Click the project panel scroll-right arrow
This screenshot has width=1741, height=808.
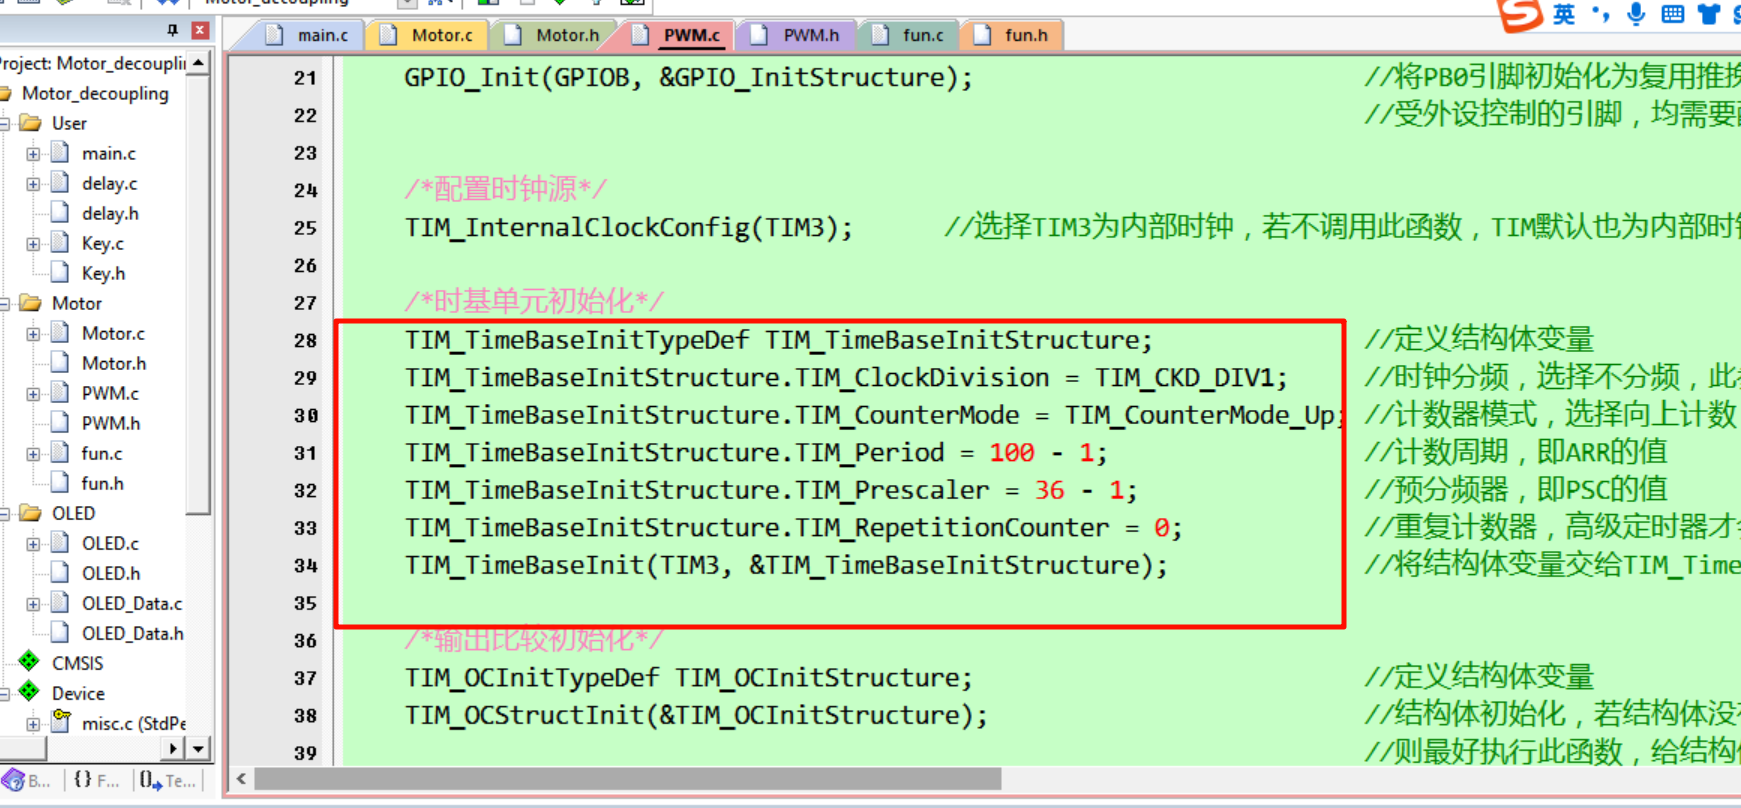pyautogui.click(x=174, y=748)
